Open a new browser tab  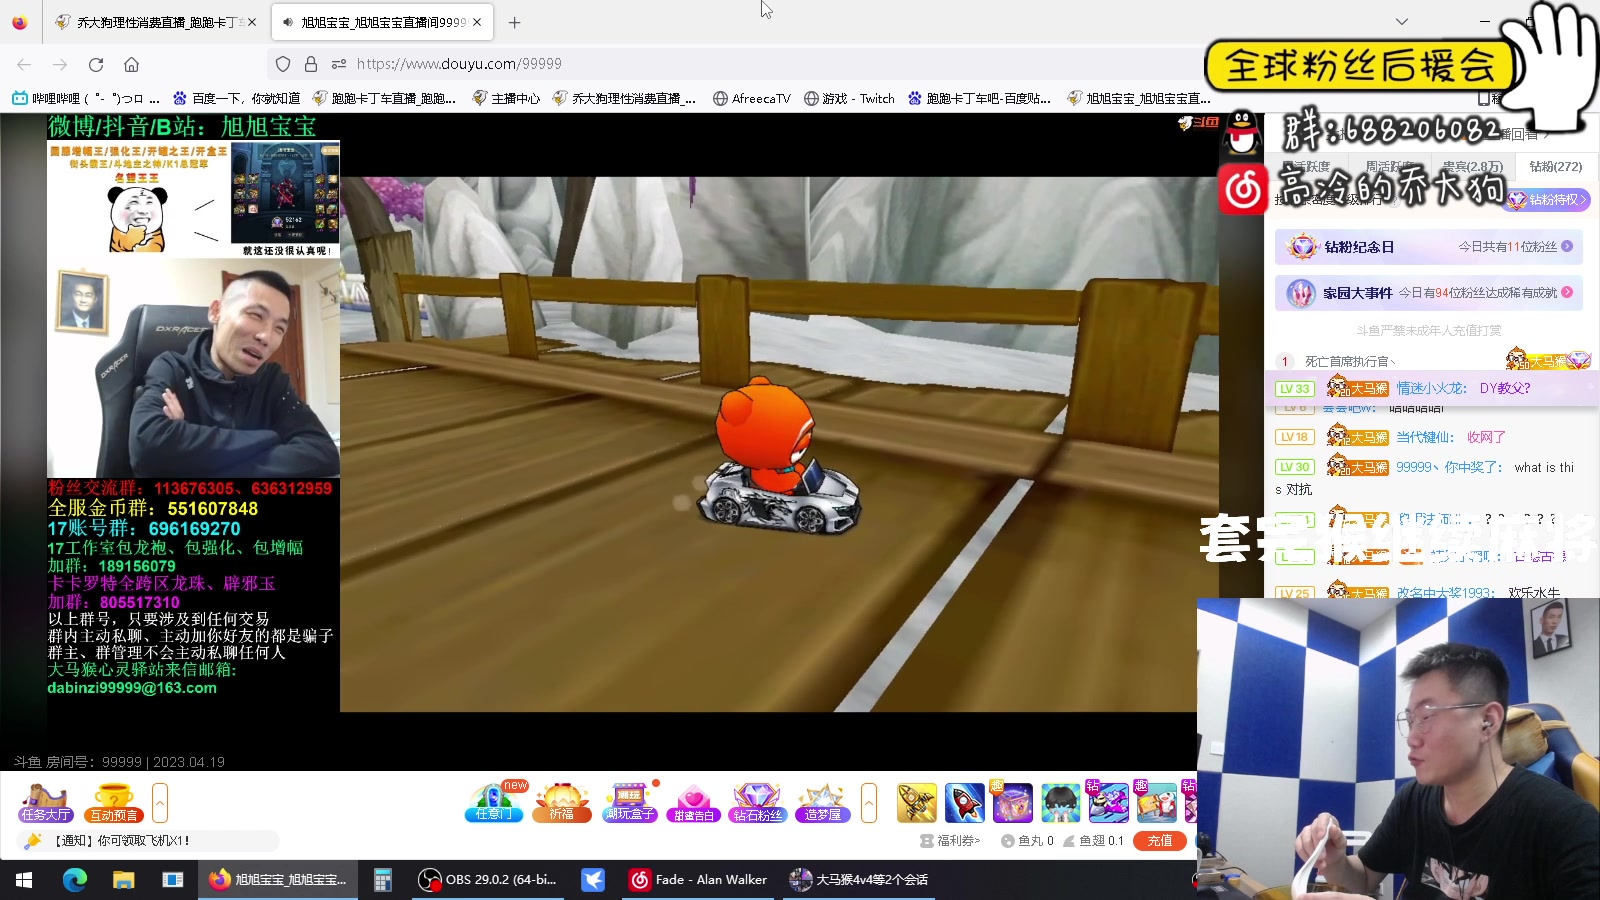514,22
